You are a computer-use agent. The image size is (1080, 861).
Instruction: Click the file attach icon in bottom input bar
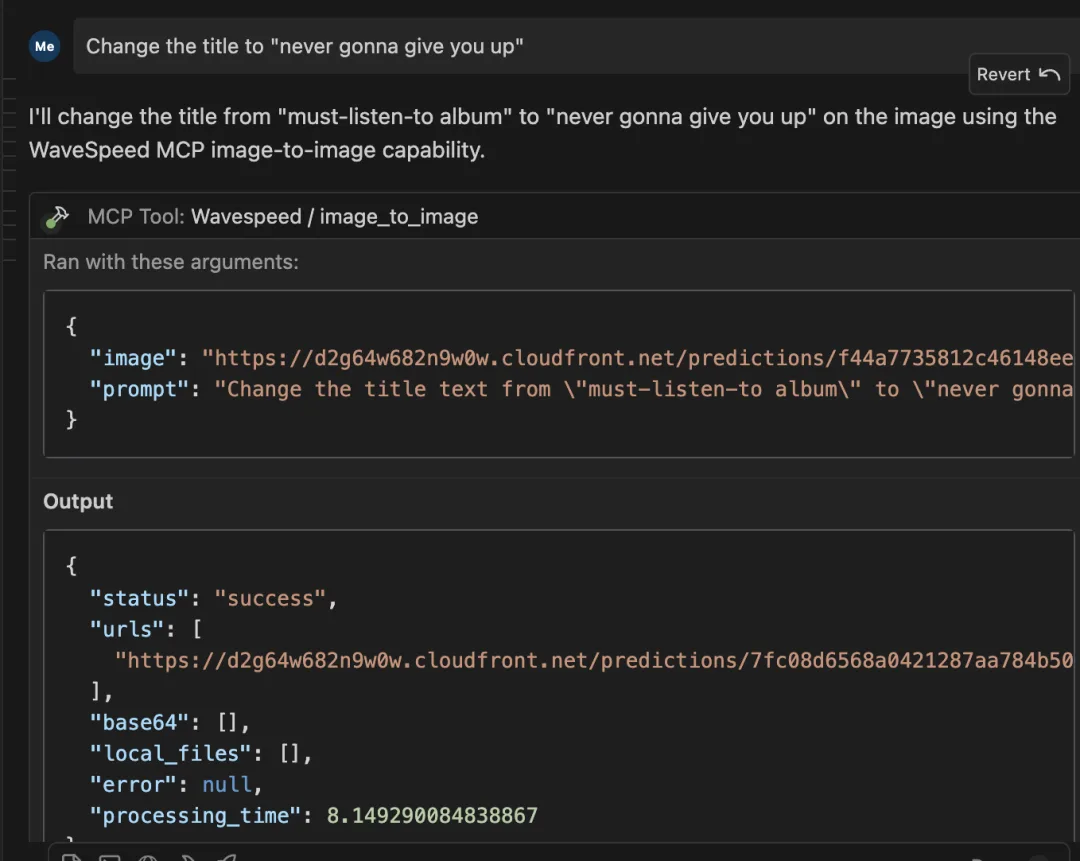point(72,858)
